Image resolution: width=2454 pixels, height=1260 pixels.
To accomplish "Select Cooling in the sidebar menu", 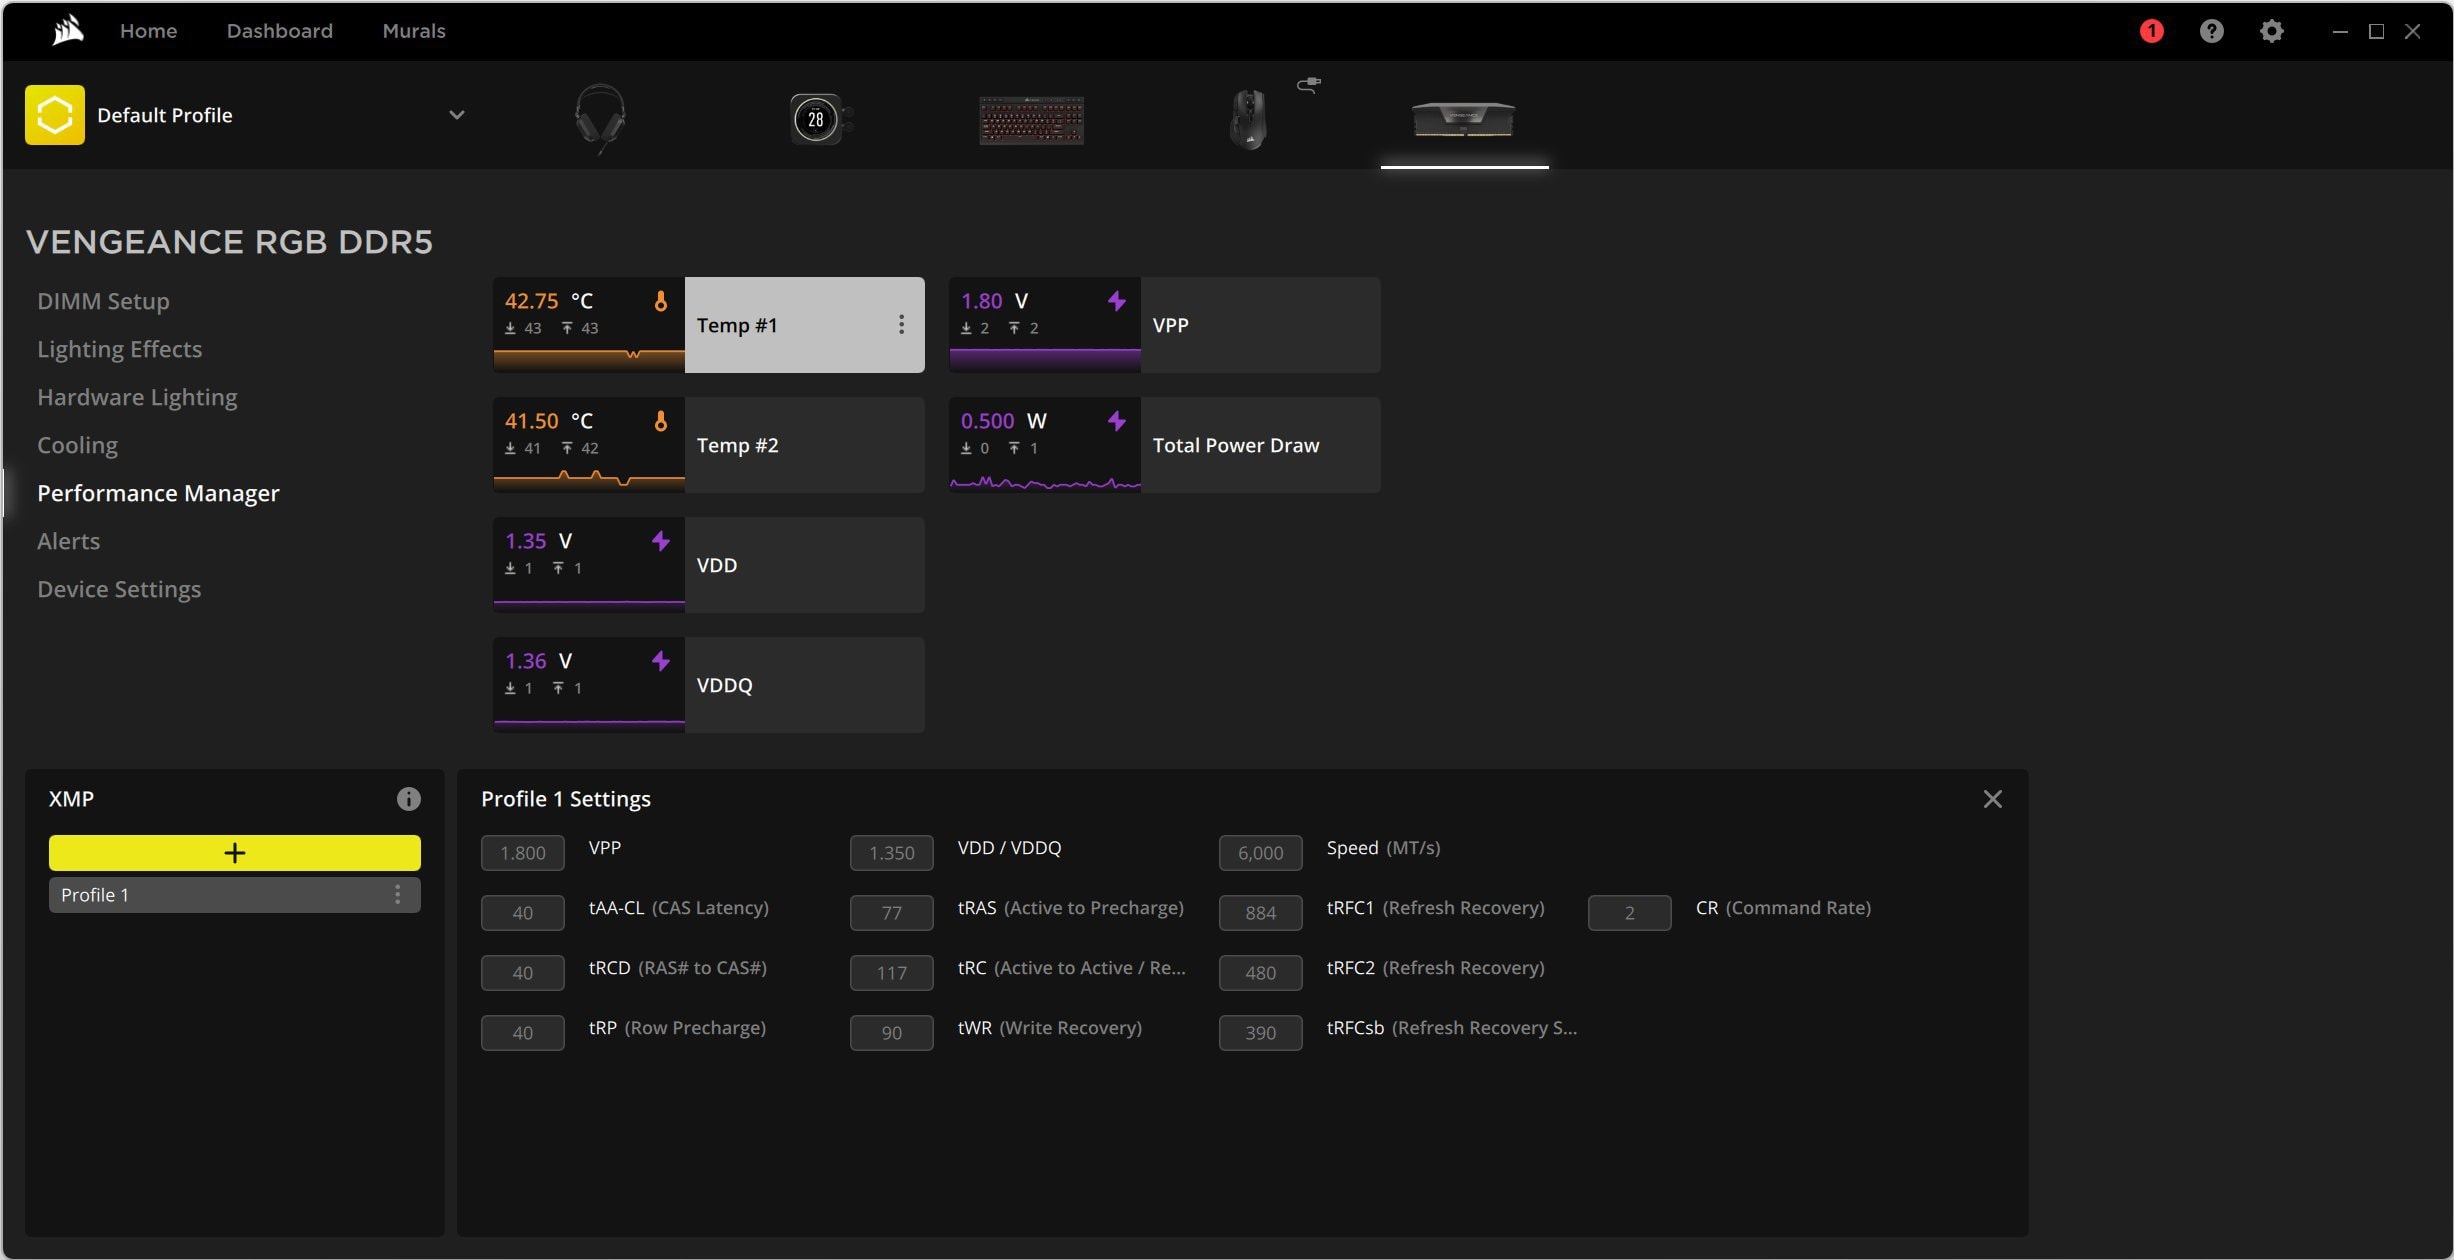I will pyautogui.click(x=77, y=445).
